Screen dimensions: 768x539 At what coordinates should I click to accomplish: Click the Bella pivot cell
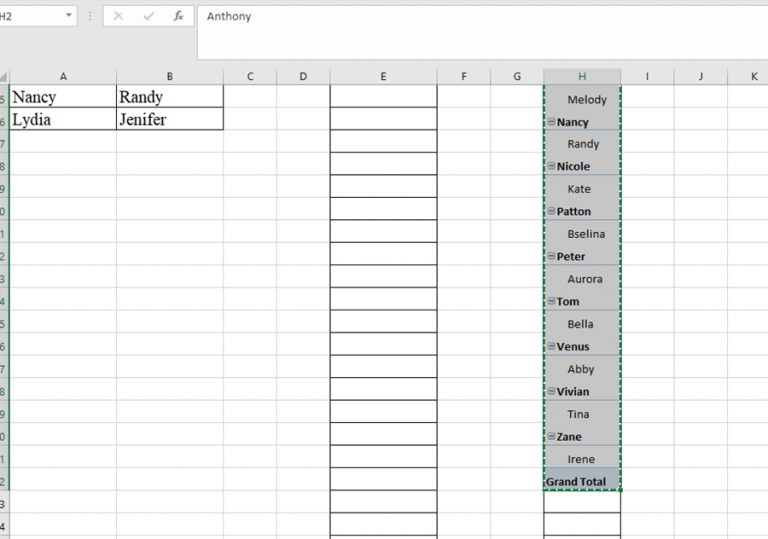[582, 322]
